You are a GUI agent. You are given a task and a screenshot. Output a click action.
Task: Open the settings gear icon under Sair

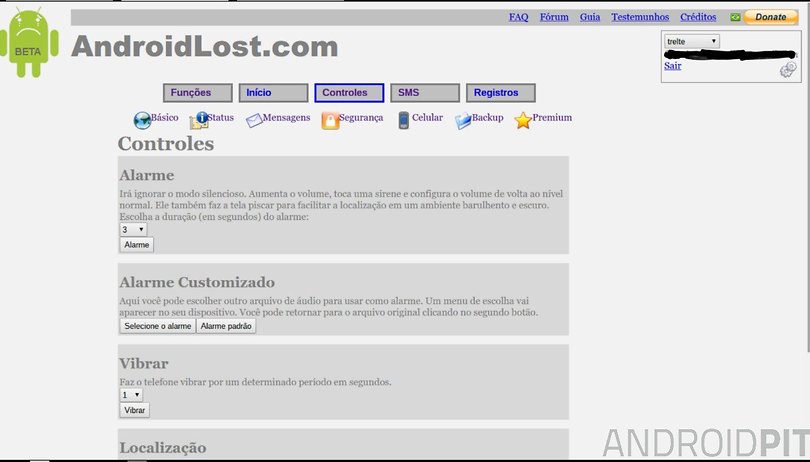tap(788, 69)
